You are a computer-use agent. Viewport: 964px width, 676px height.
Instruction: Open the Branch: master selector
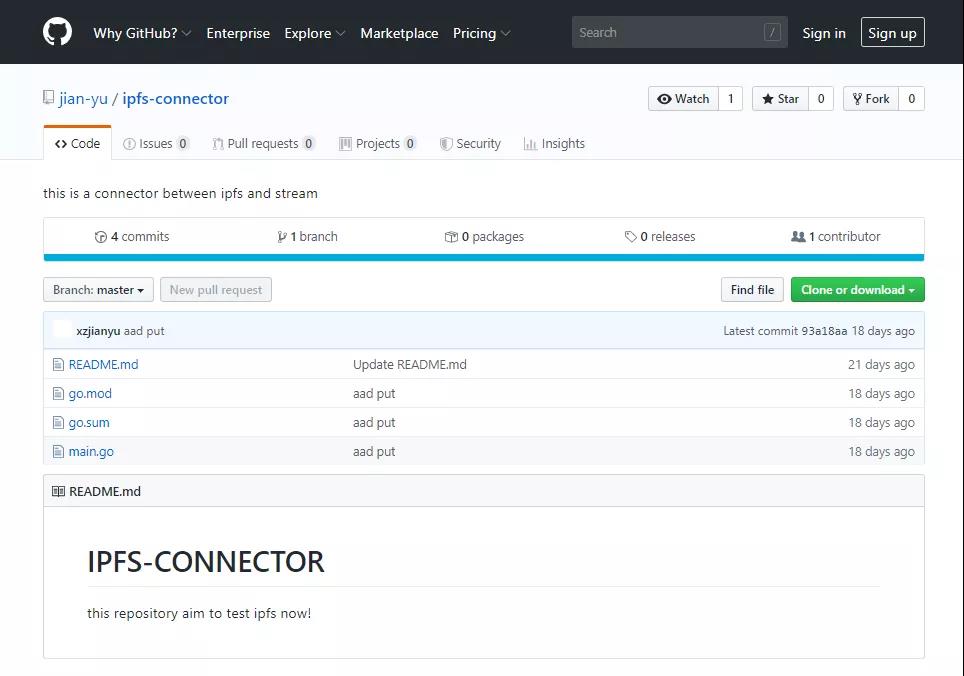98,289
